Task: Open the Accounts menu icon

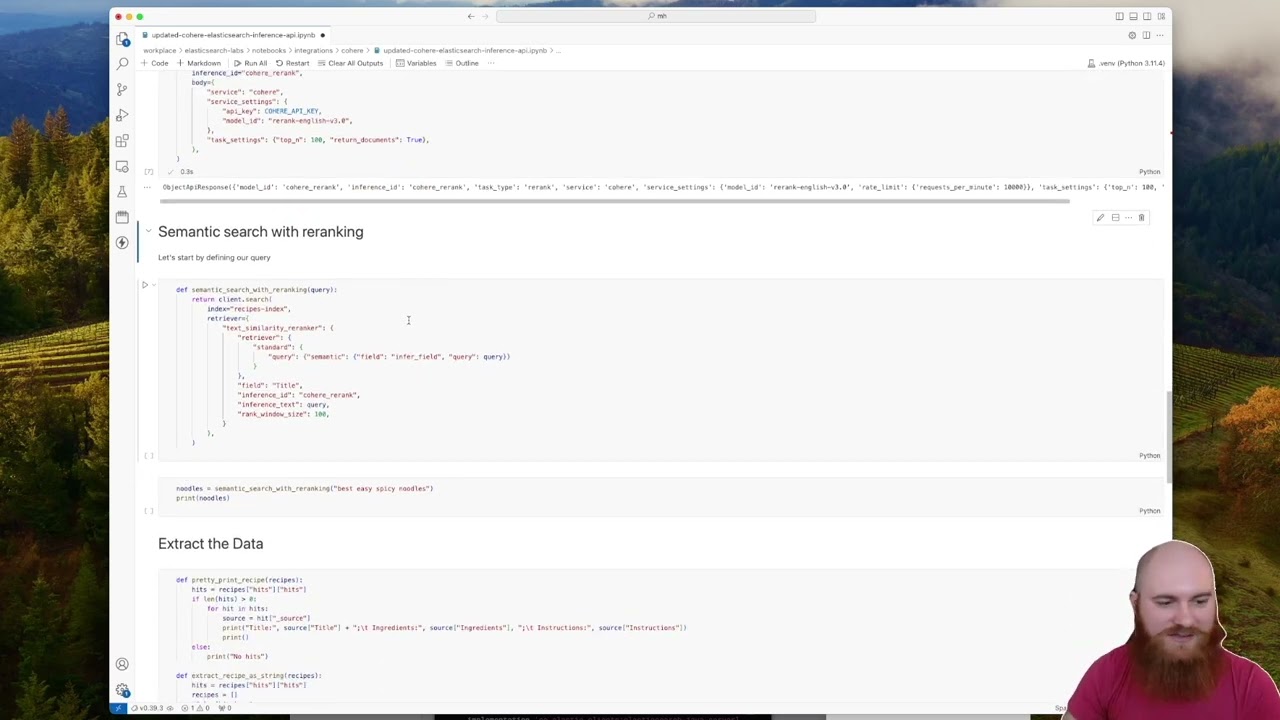Action: pyautogui.click(x=122, y=664)
